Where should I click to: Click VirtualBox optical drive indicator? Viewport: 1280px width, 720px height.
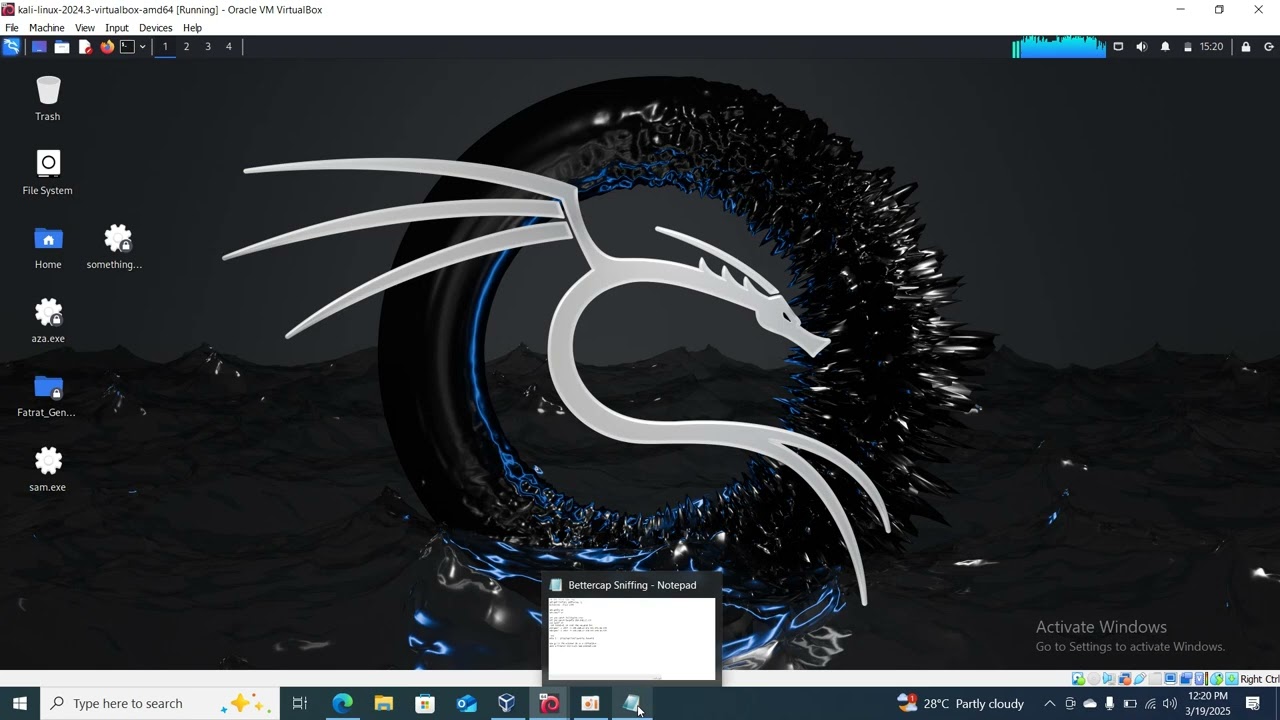[x=1093, y=679]
